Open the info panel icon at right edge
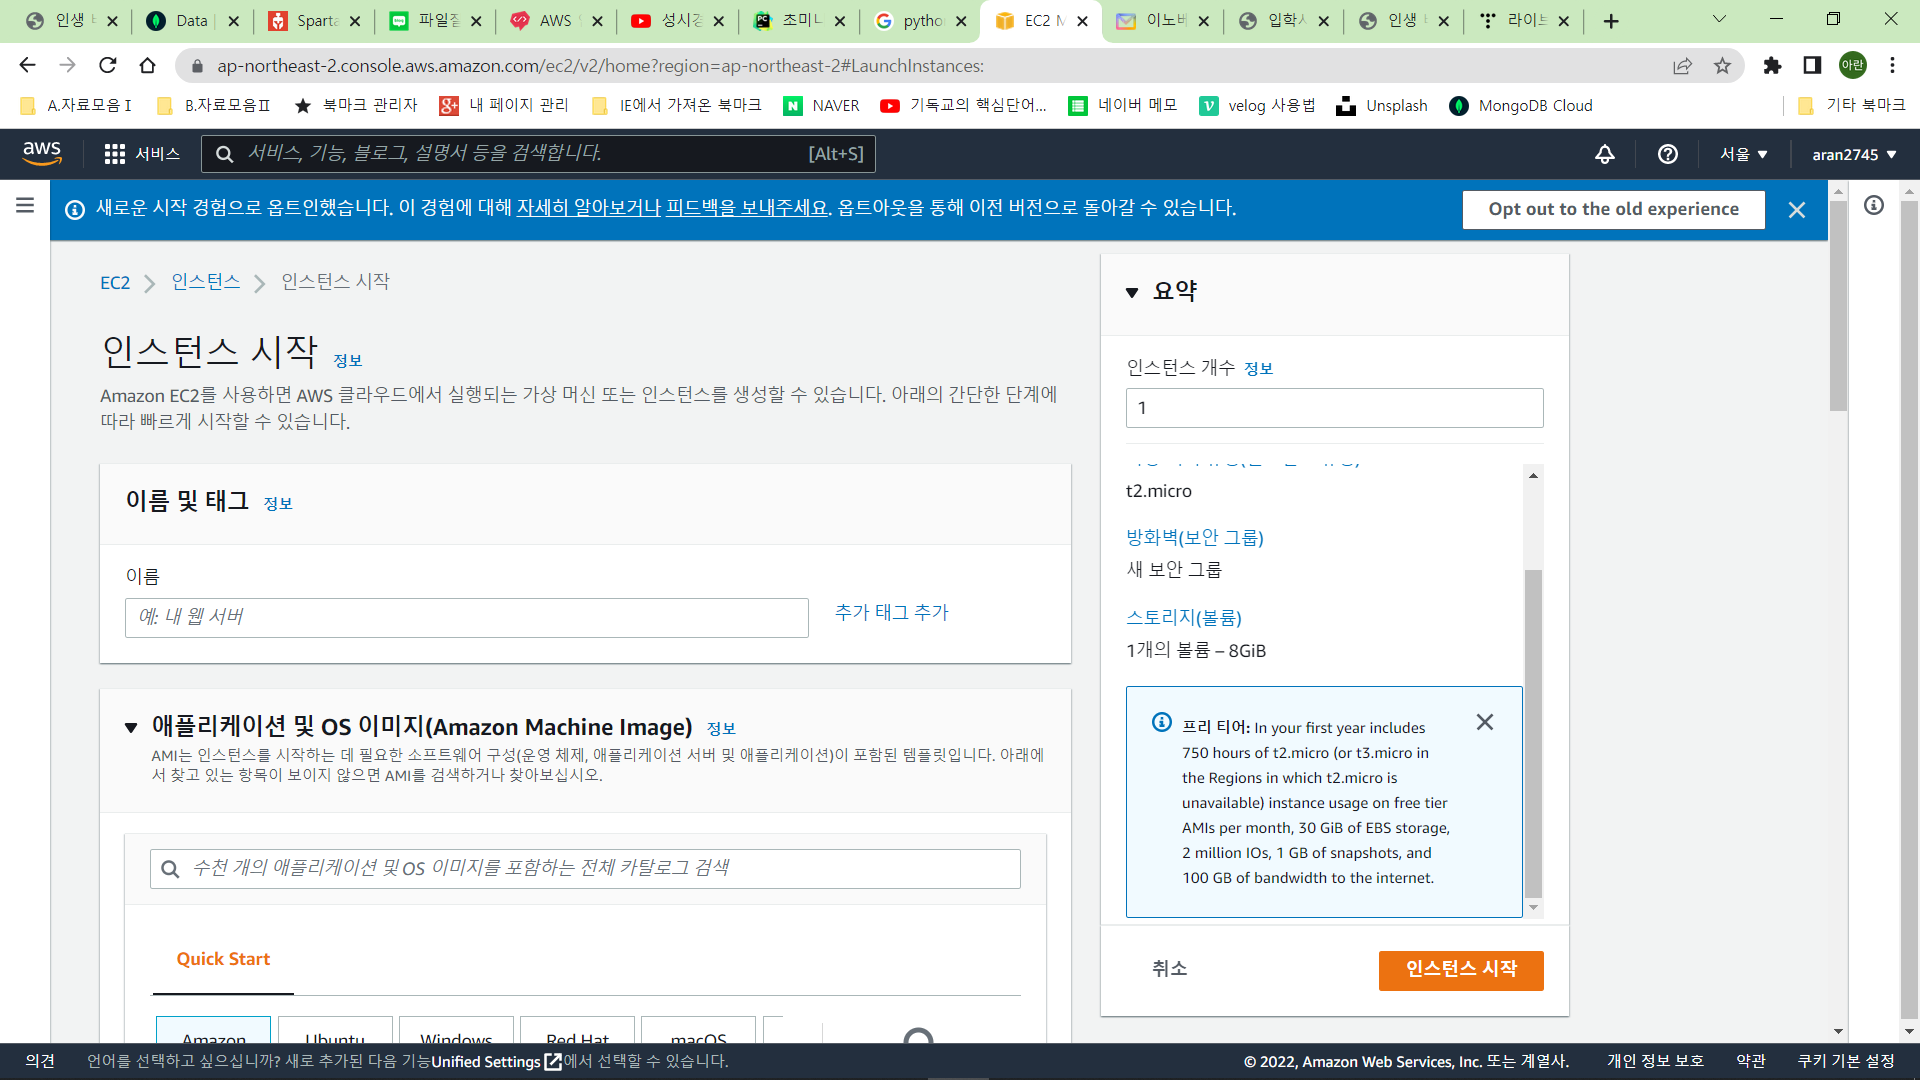The height and width of the screenshot is (1080, 1920). click(1874, 205)
